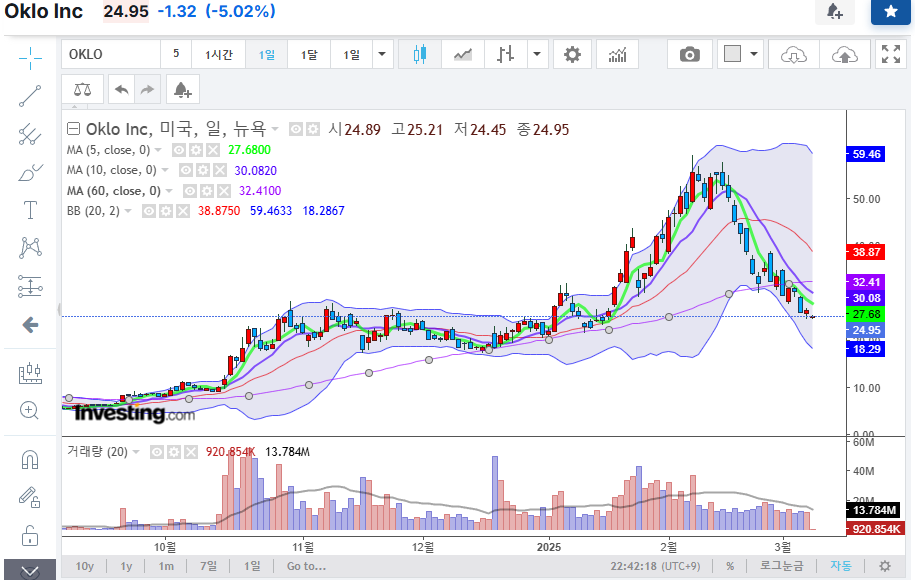
Task: Expand the bottom sidebar chevron button
Action: 30,570
